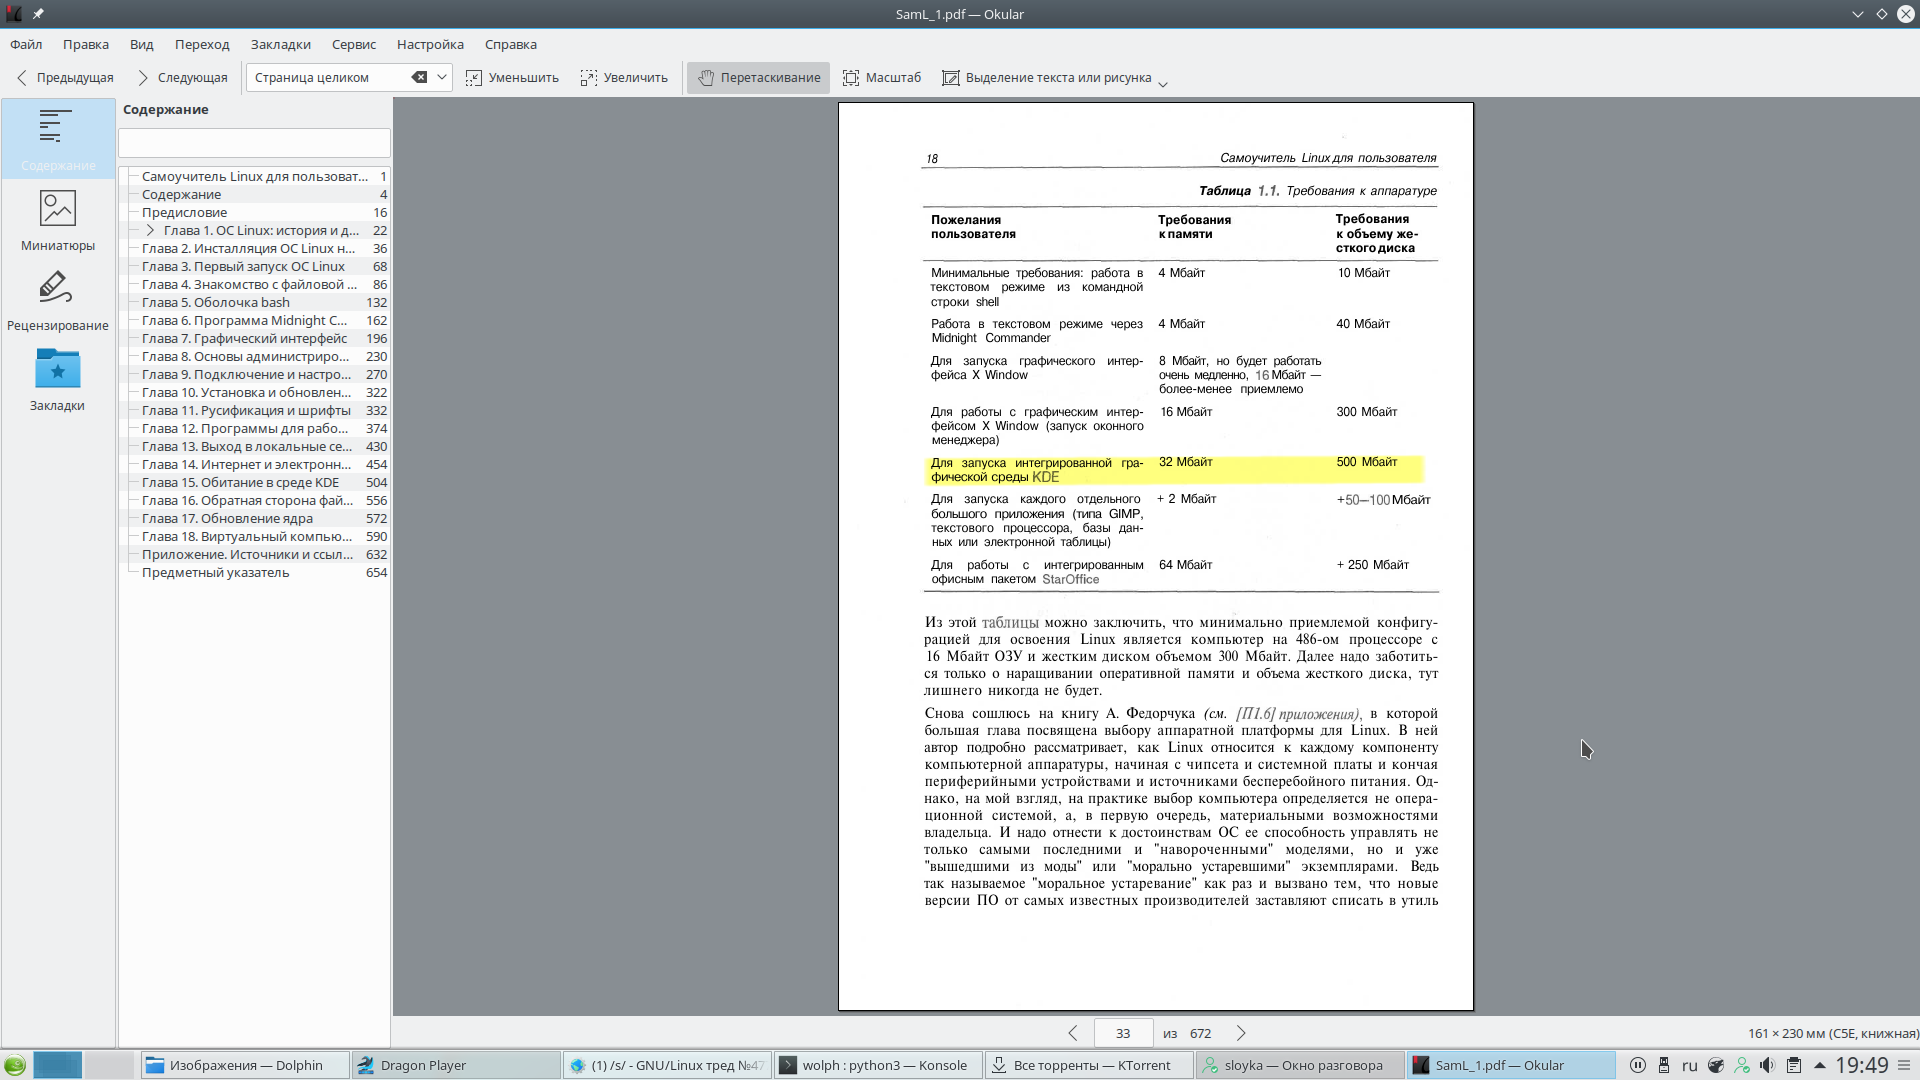Open the Contents sidebar panel
Screen dimensions: 1920x1080
[58, 139]
